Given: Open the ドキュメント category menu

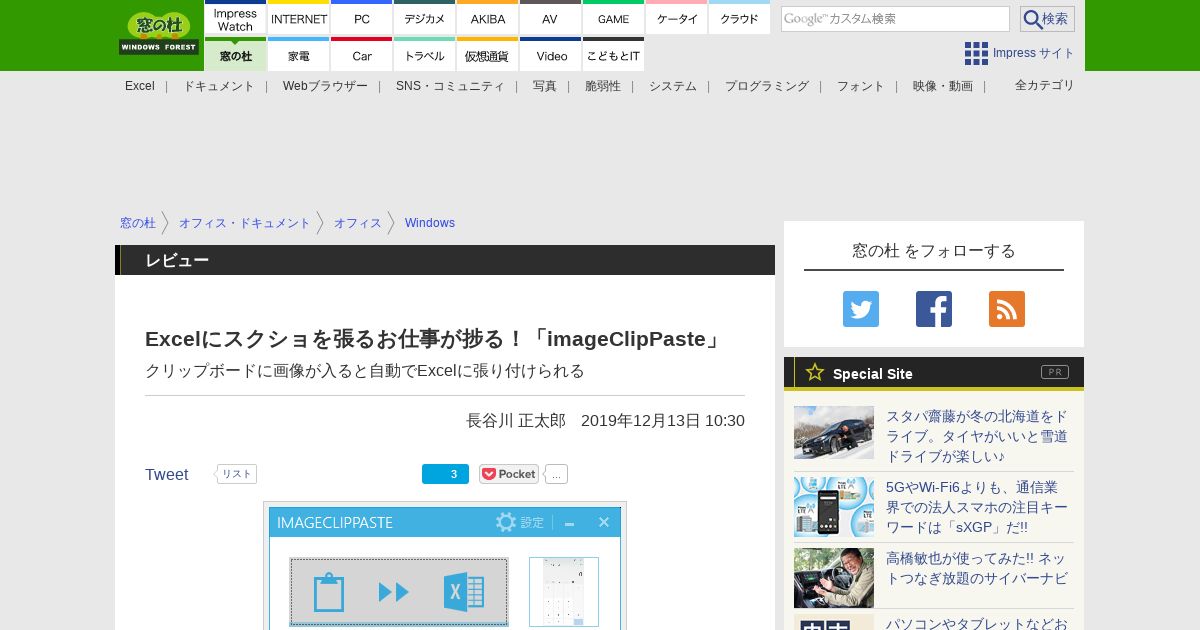Looking at the screenshot, I should point(219,86).
